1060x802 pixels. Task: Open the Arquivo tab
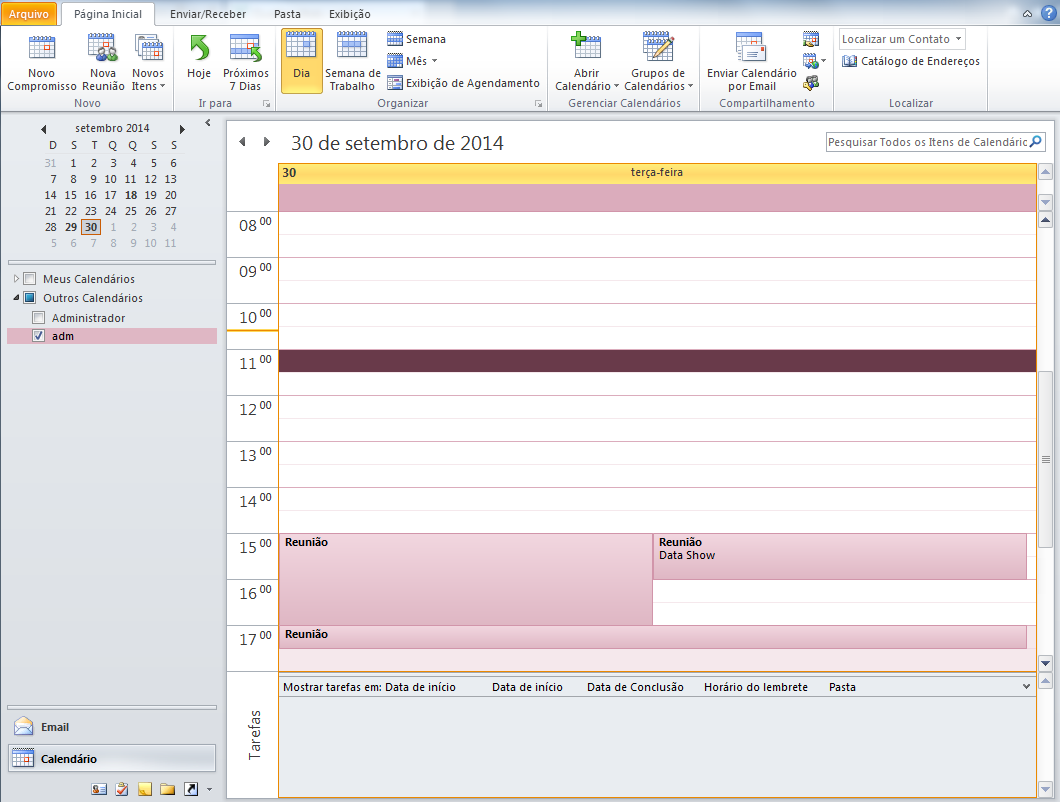click(29, 14)
